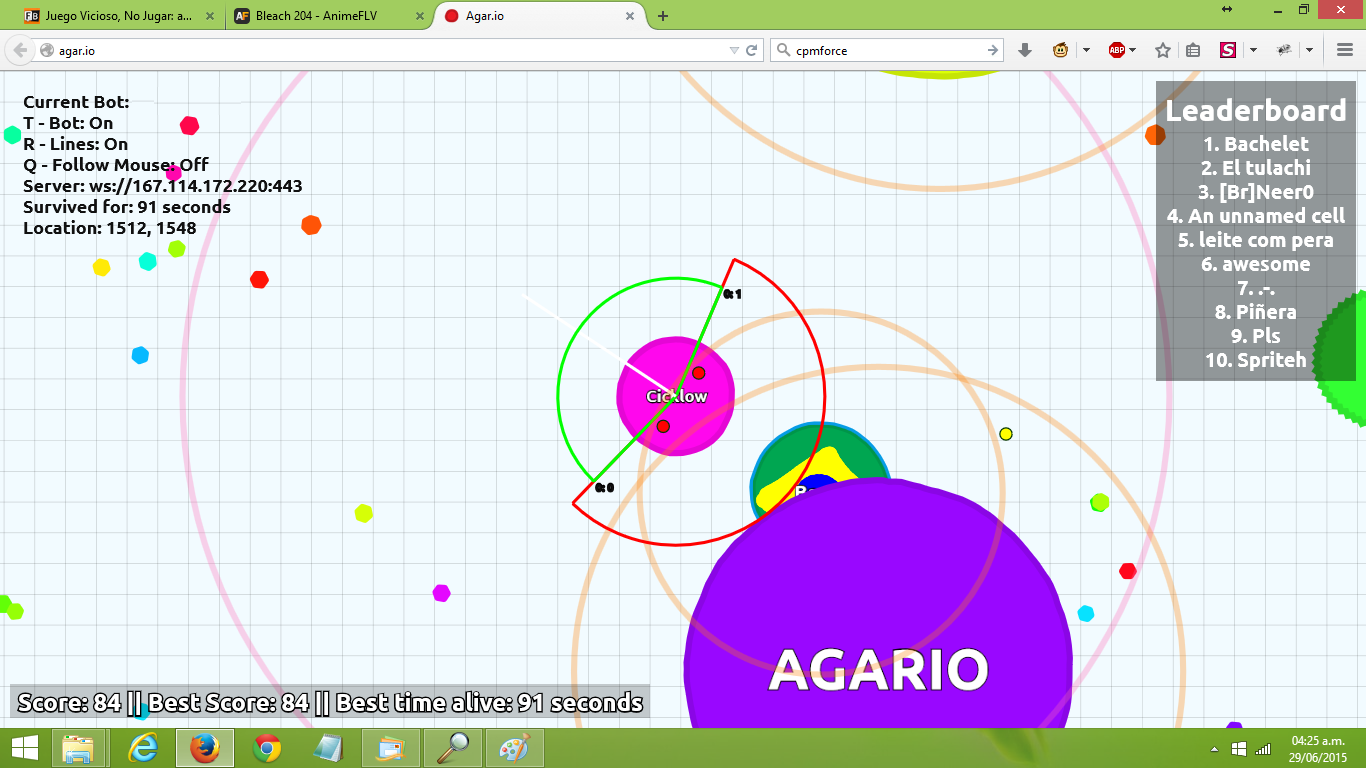
Task: Click 'R - Lines: On' text
Action: click(76, 144)
